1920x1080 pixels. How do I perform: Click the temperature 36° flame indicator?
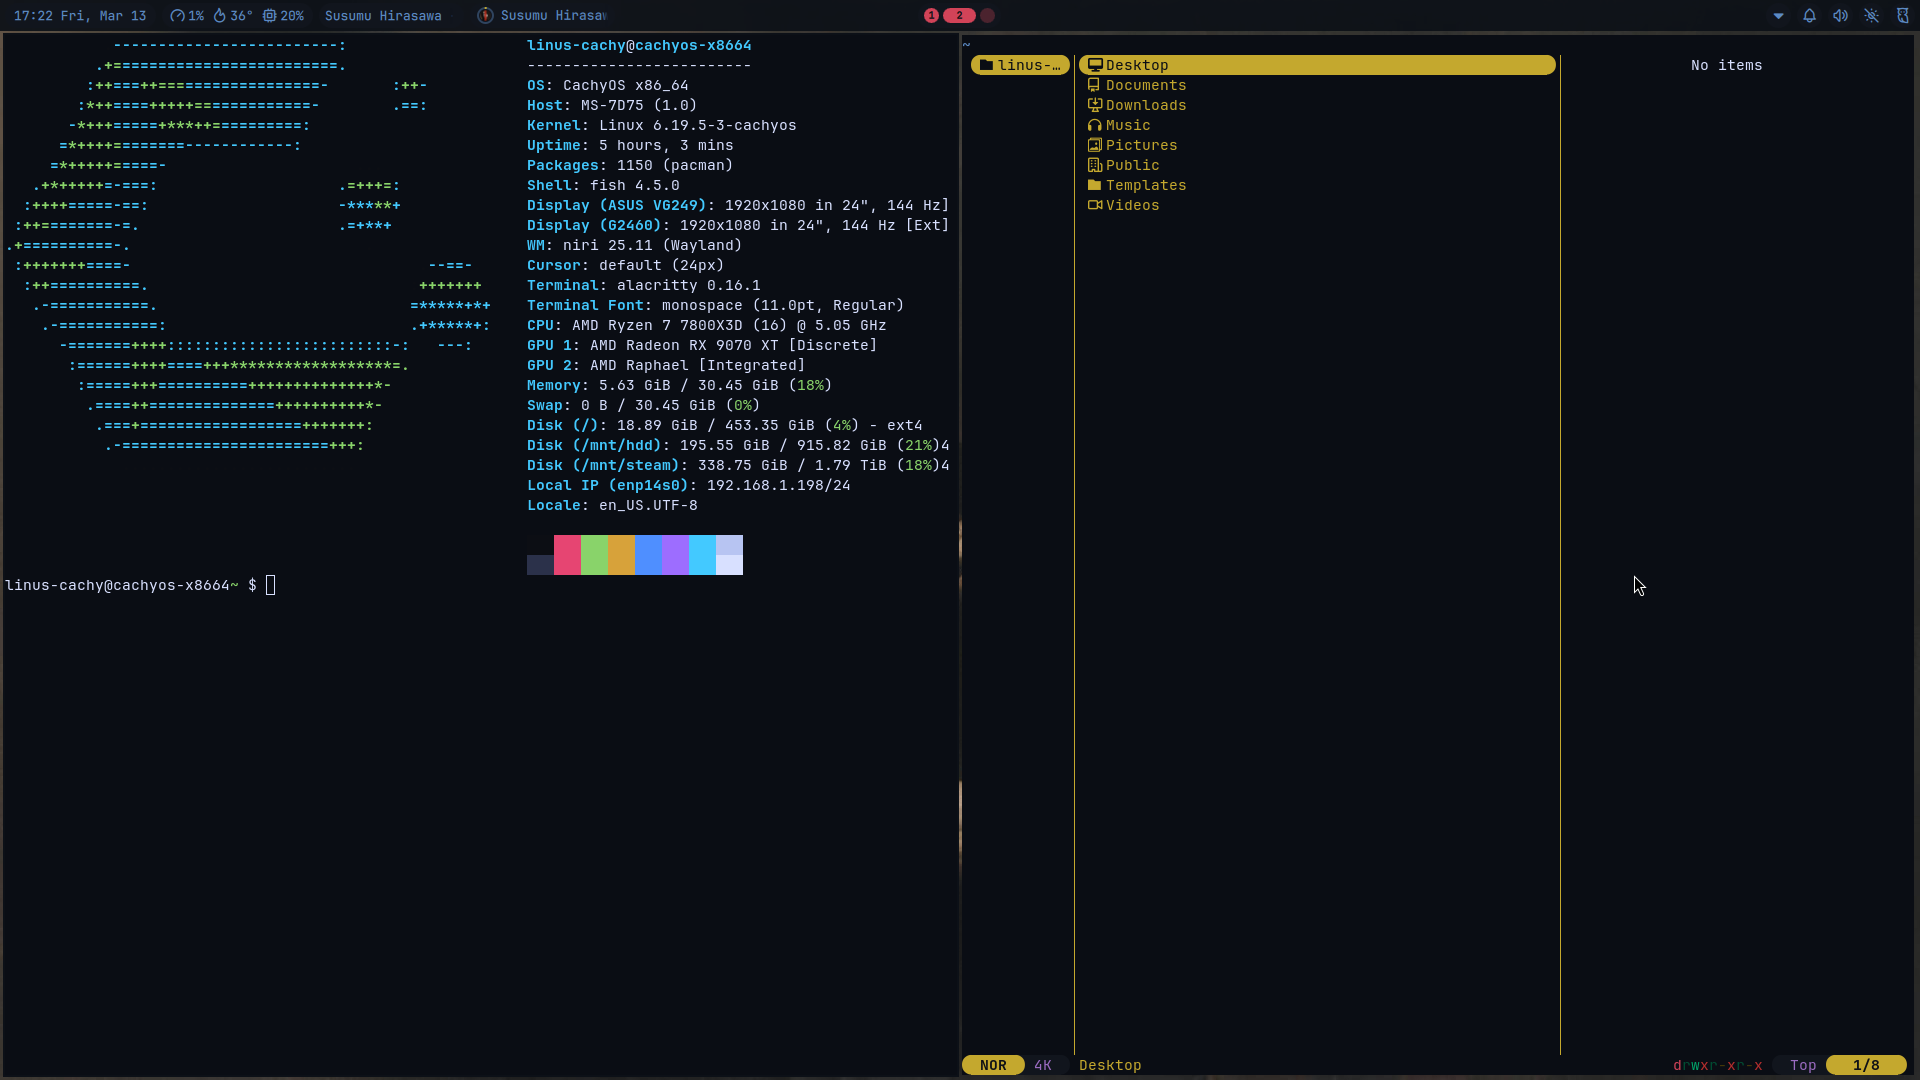(x=233, y=16)
